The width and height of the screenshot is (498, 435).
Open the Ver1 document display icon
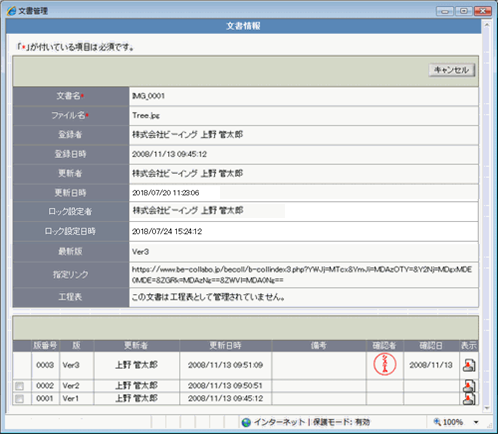click(469, 399)
